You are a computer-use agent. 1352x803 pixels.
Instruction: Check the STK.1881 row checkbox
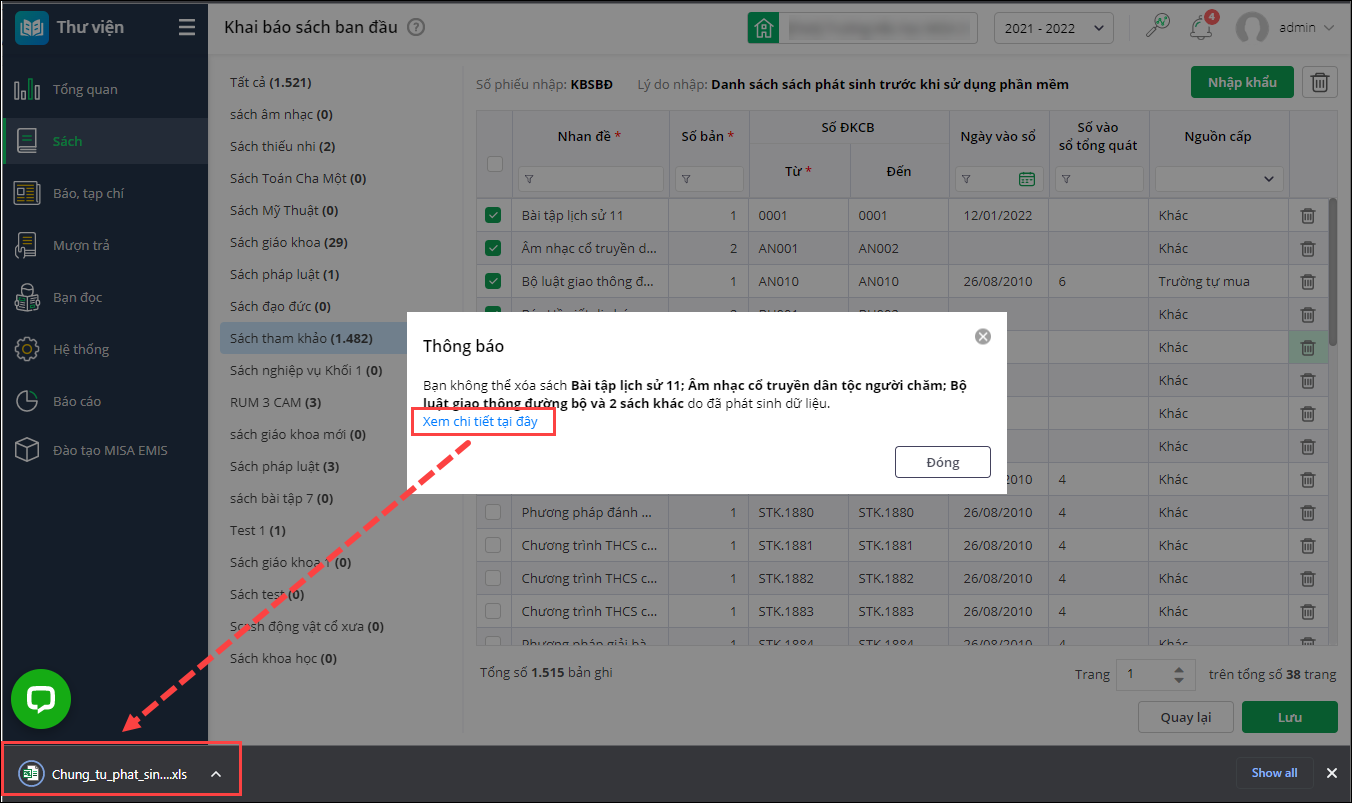[493, 545]
